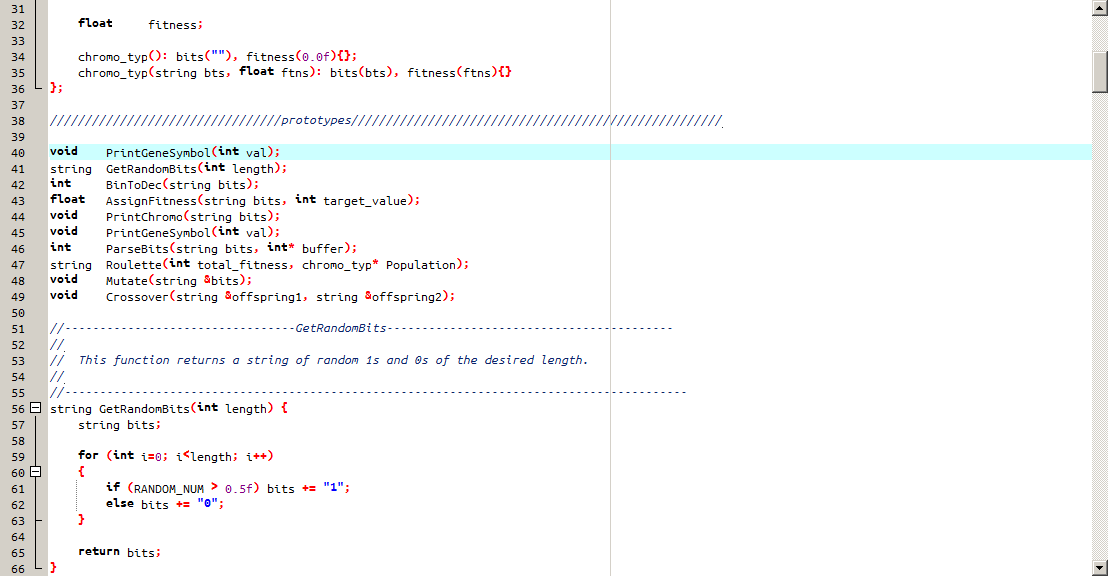
Task: Click 'else' keyword on line 62
Action: tap(119, 504)
